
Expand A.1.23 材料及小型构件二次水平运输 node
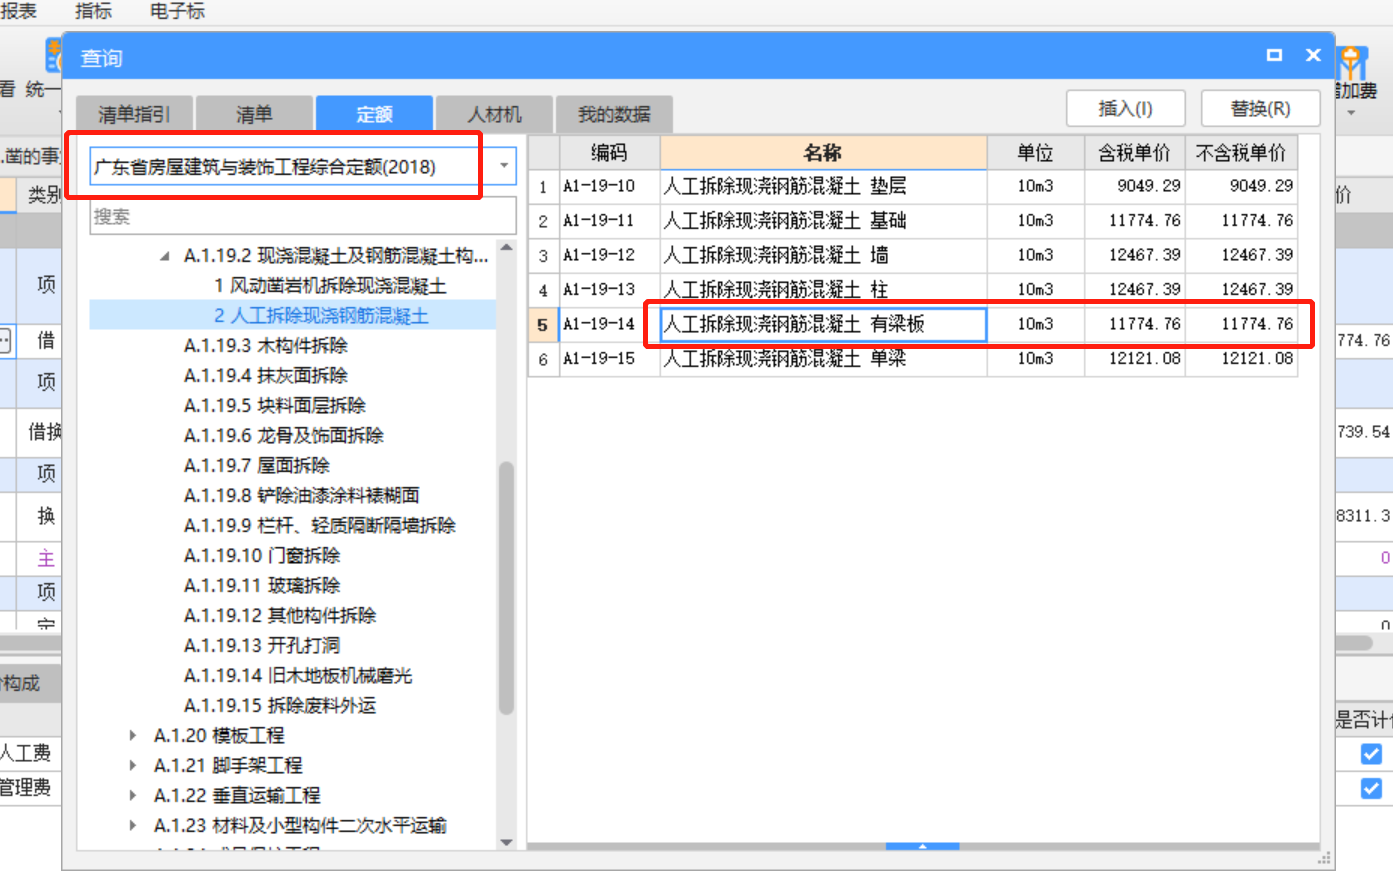tap(133, 825)
